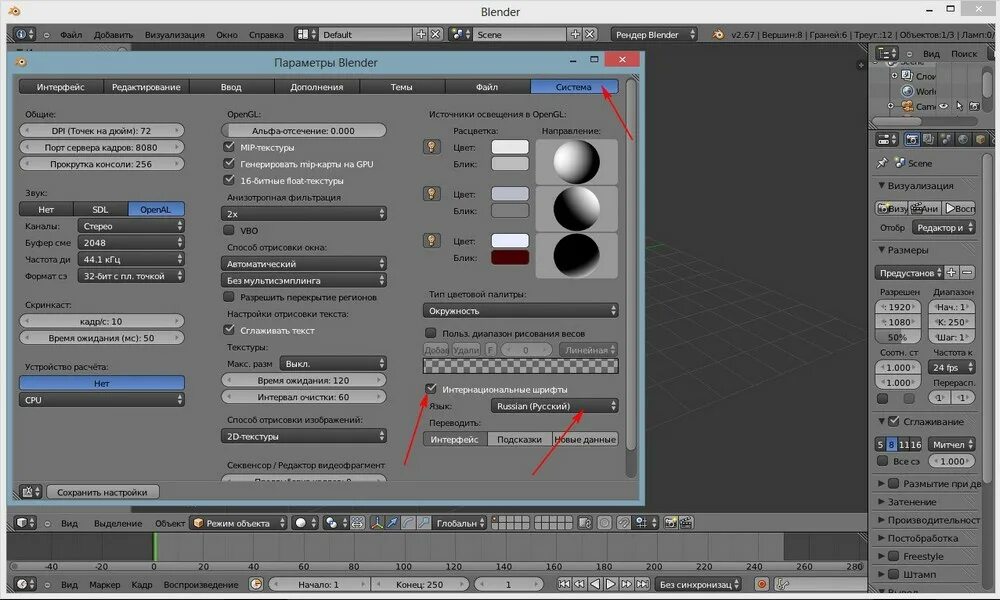Open the Russian (Русский) language dropdown
The image size is (1000, 600).
(554, 406)
